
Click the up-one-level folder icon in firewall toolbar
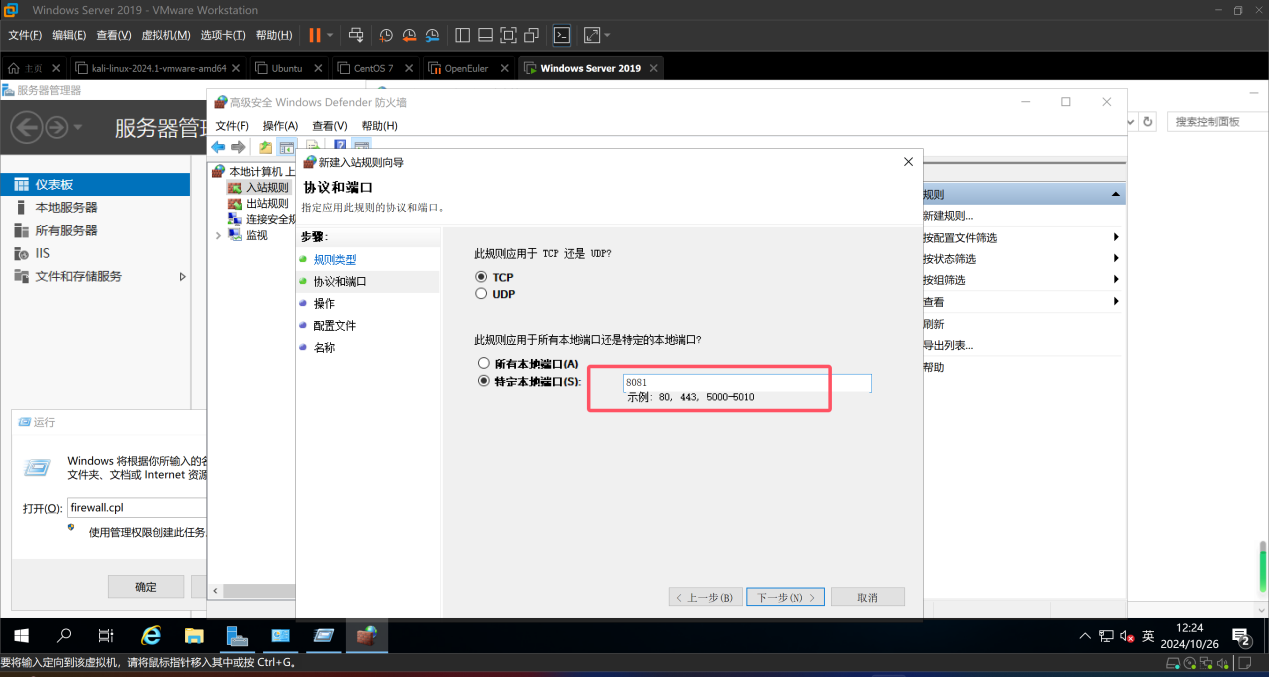click(x=266, y=147)
